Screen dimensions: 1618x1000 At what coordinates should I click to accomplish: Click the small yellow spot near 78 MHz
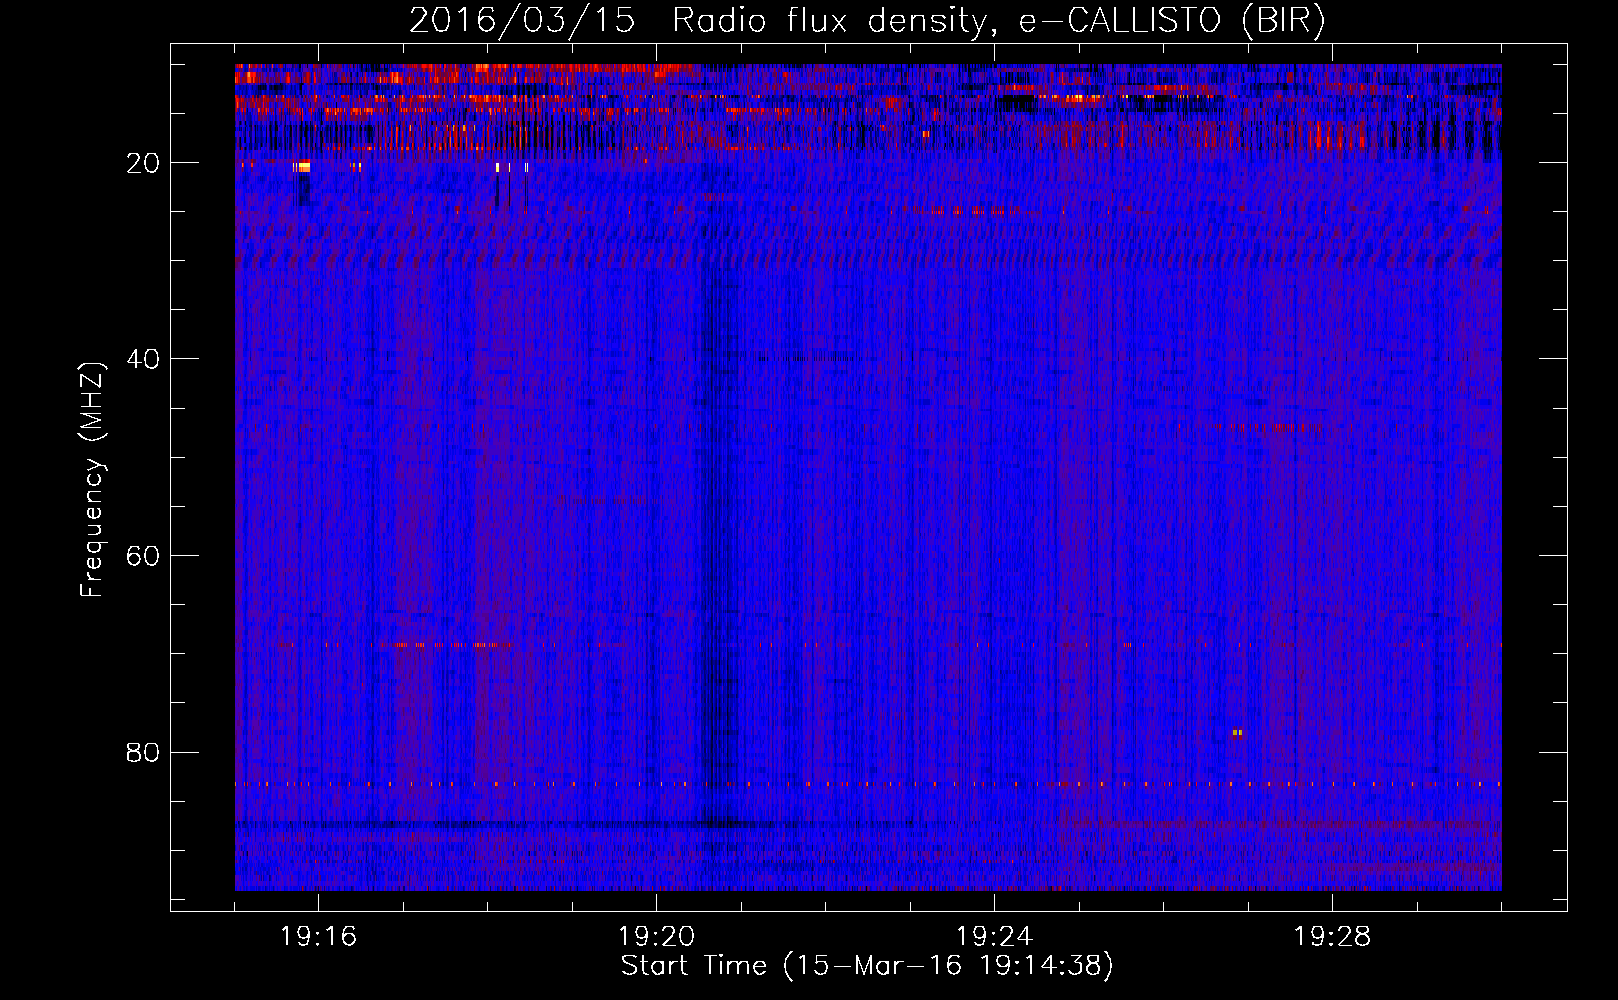point(1237,733)
